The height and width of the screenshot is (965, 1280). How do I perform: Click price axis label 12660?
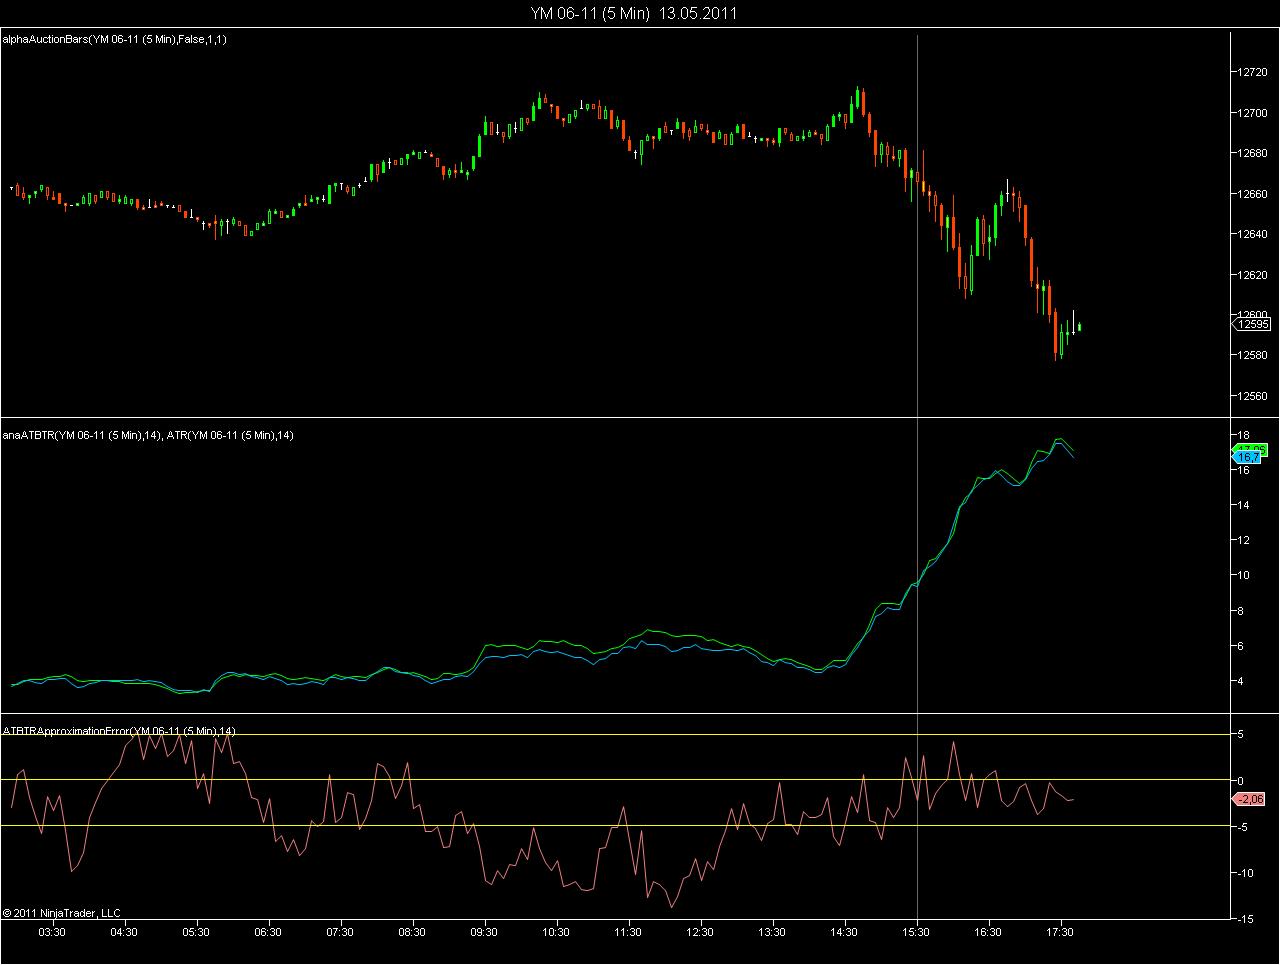point(1254,194)
